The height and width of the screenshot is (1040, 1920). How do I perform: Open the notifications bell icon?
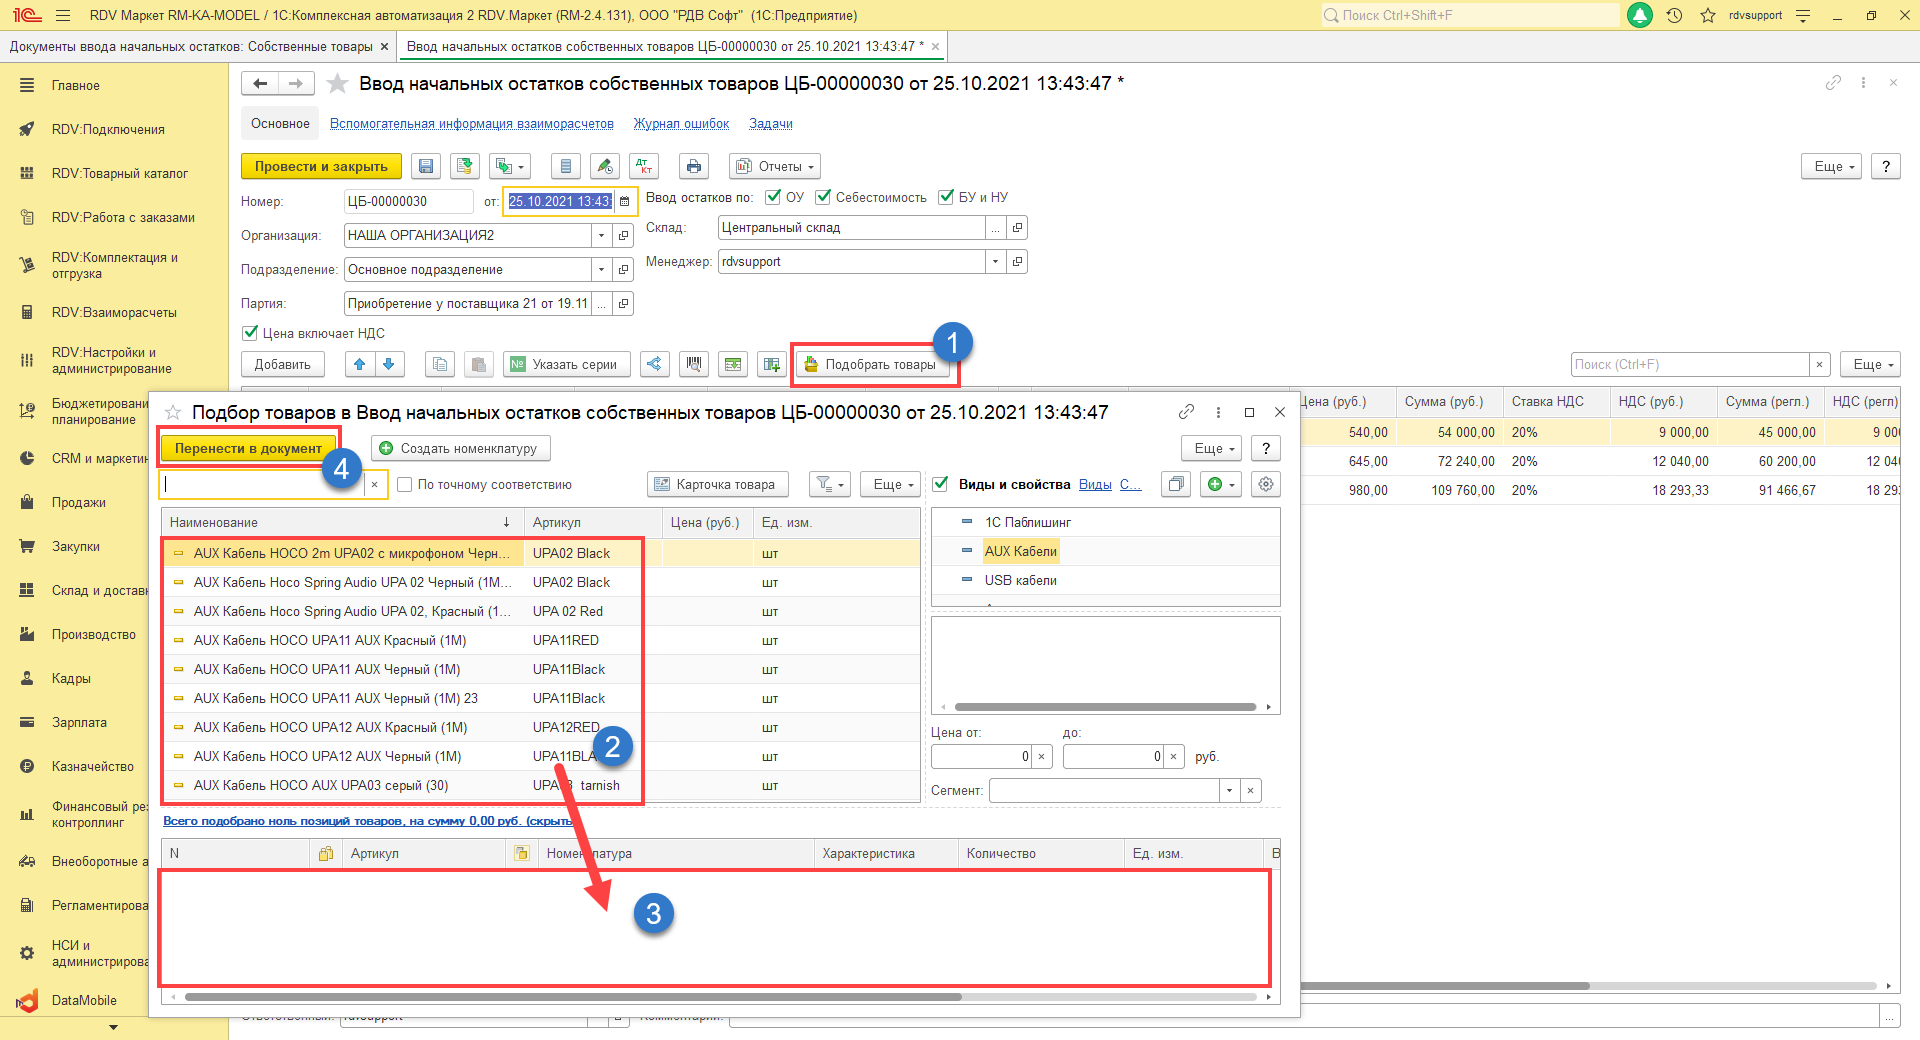(1640, 15)
